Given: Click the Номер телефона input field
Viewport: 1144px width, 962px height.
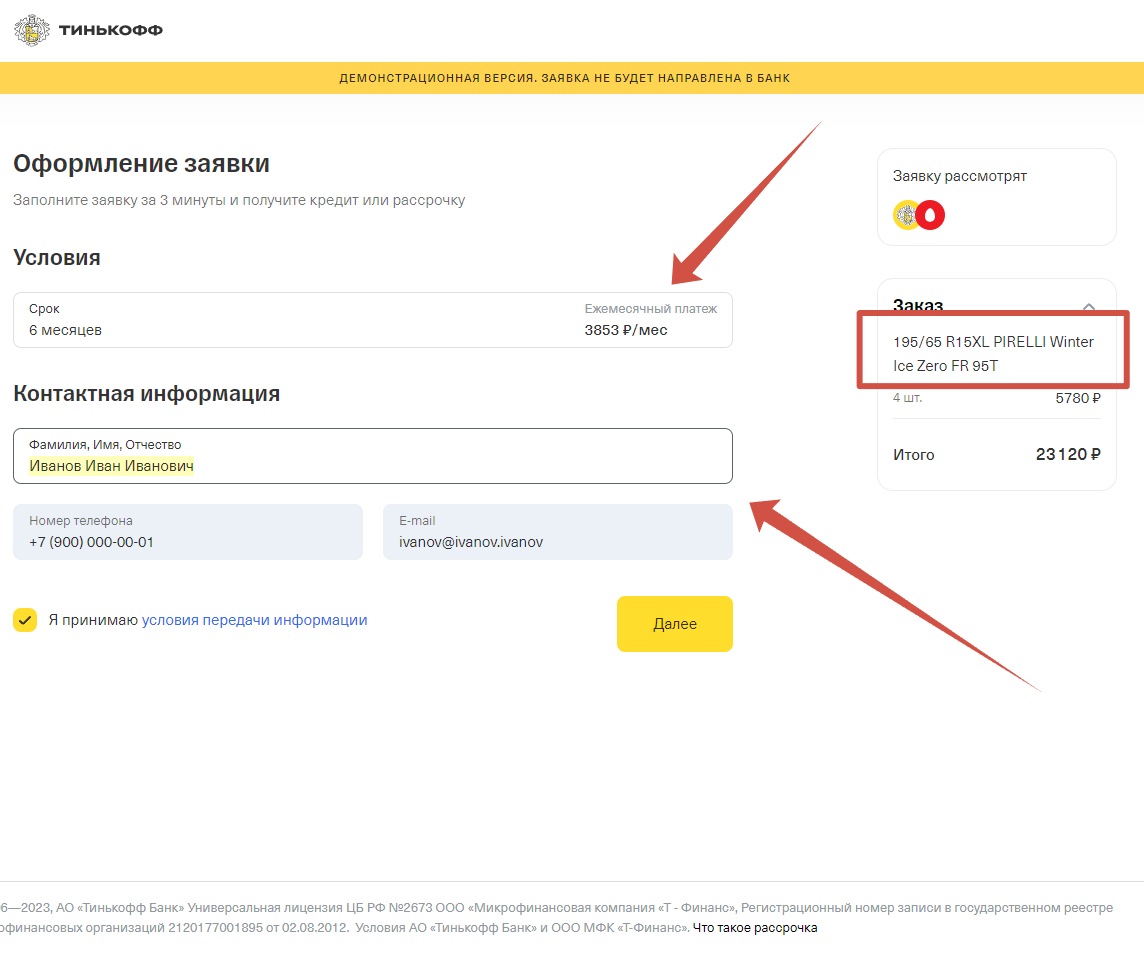Looking at the screenshot, I should tap(187, 533).
